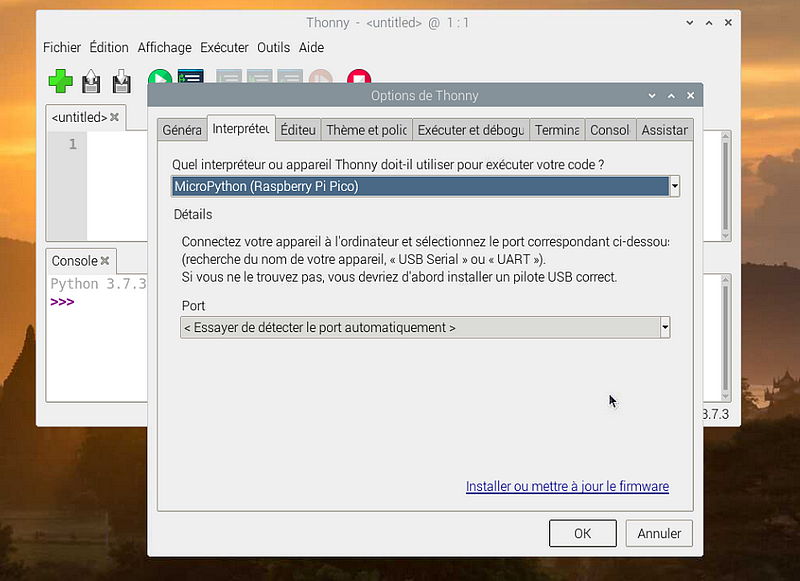Screen dimensions: 800x581
Task: Maximize the Options de Thonny dialog
Action: click(x=671, y=95)
